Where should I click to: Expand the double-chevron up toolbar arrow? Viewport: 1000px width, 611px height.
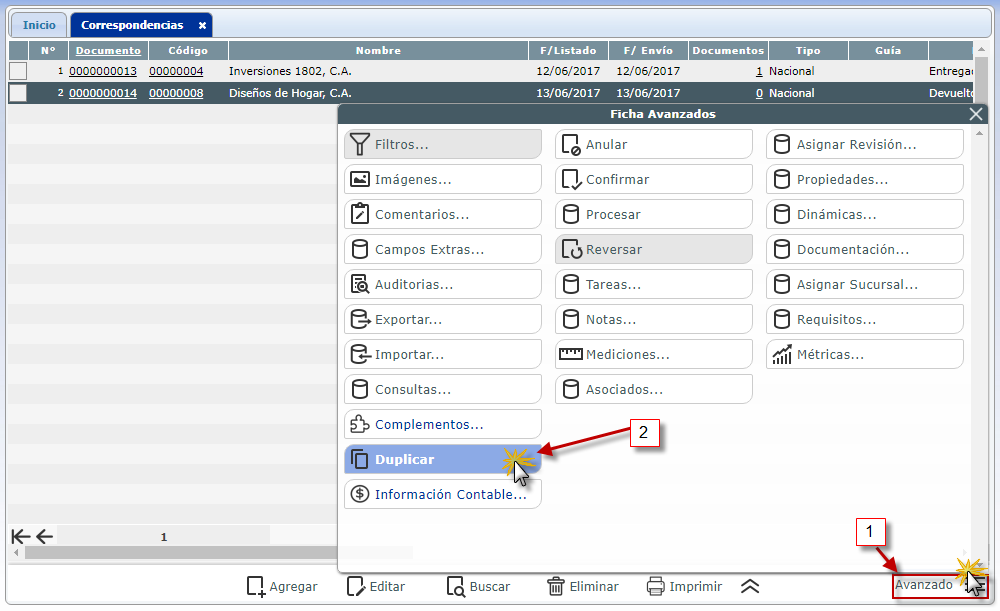pyautogui.click(x=750, y=586)
